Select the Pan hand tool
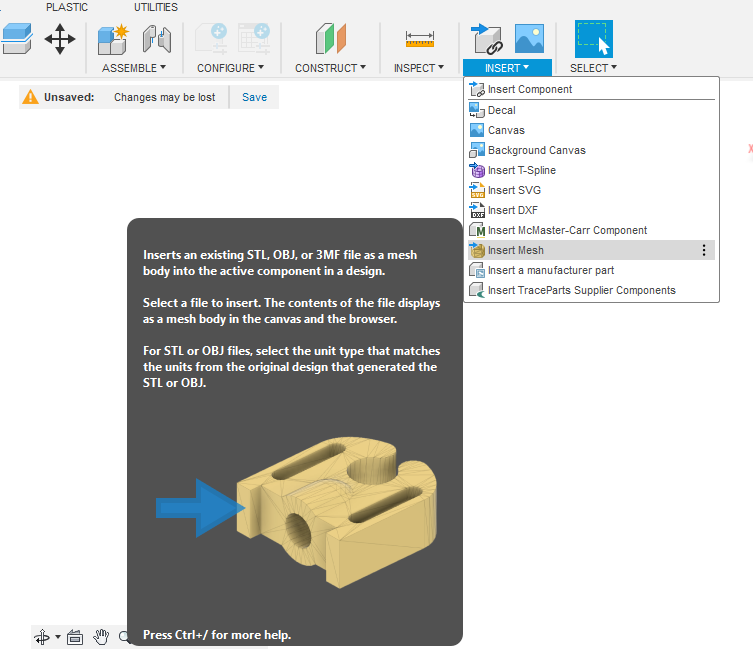753x650 pixels. [x=101, y=637]
